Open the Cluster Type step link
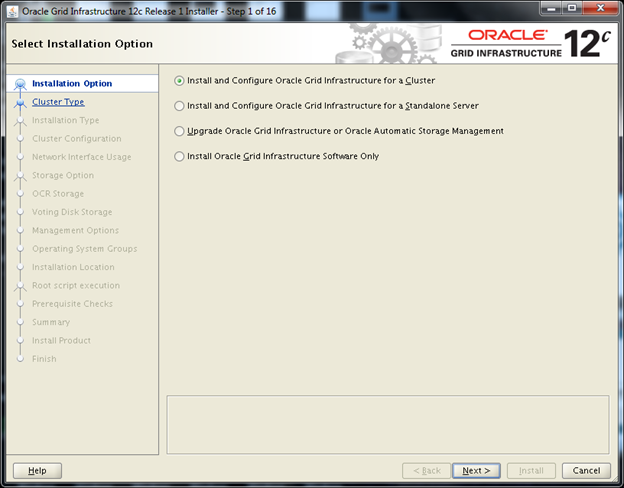 point(58,102)
